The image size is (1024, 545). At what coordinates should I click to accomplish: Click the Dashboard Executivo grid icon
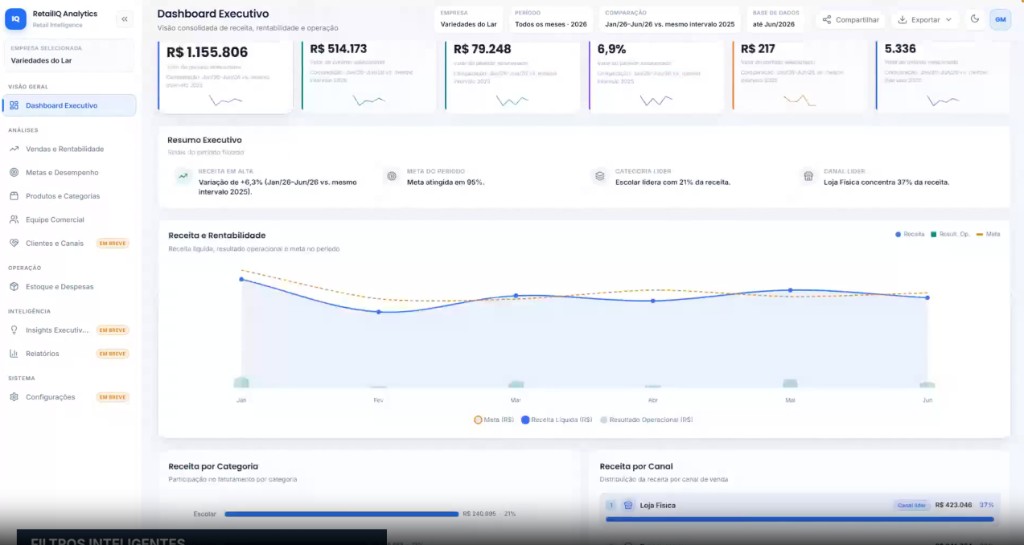click(14, 105)
